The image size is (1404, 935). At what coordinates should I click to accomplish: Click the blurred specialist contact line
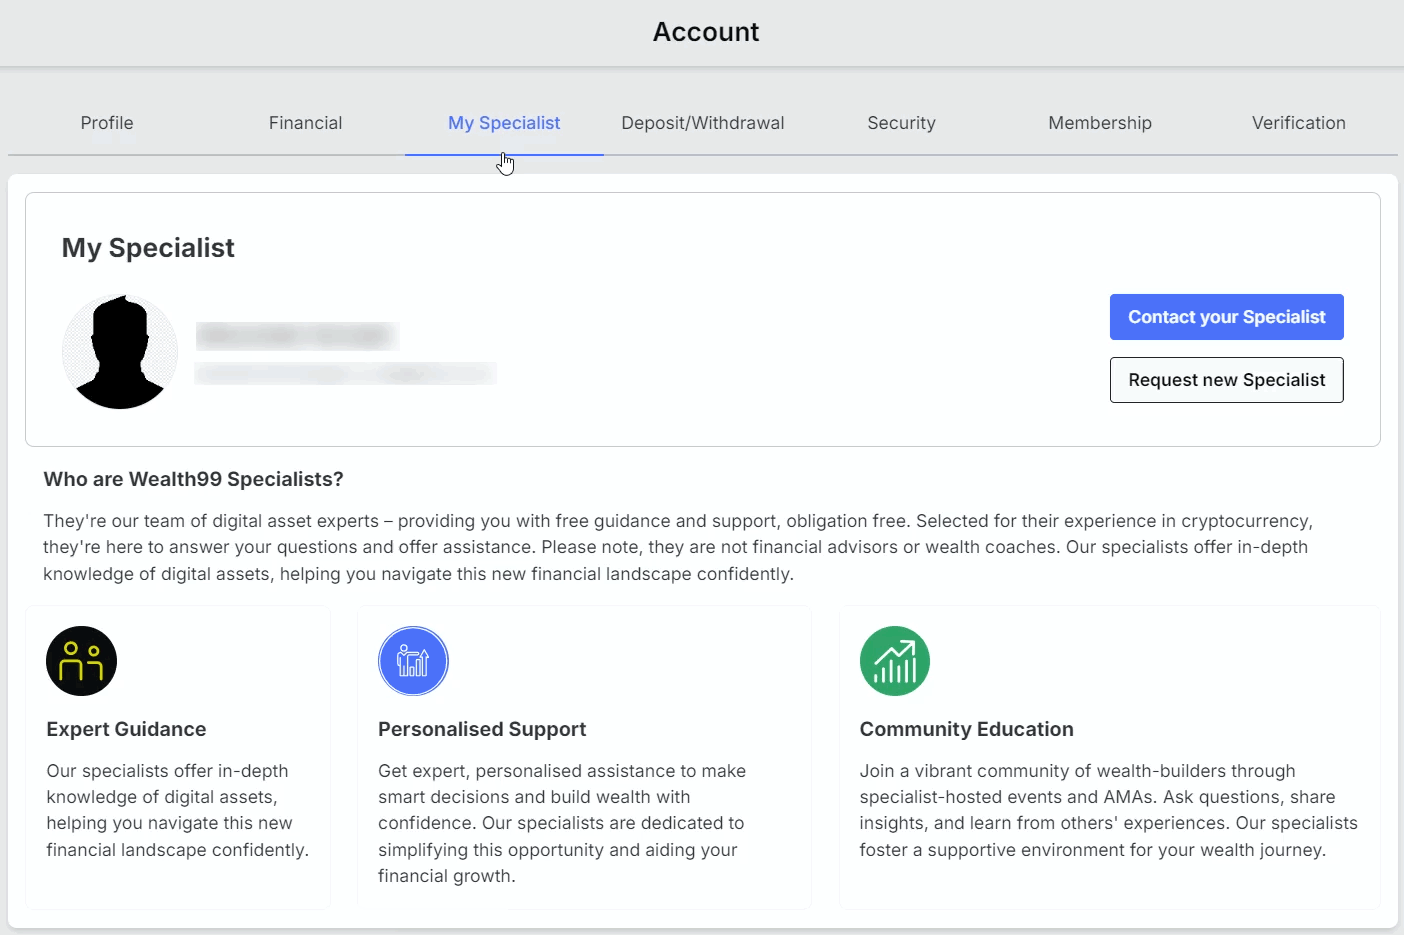346,374
